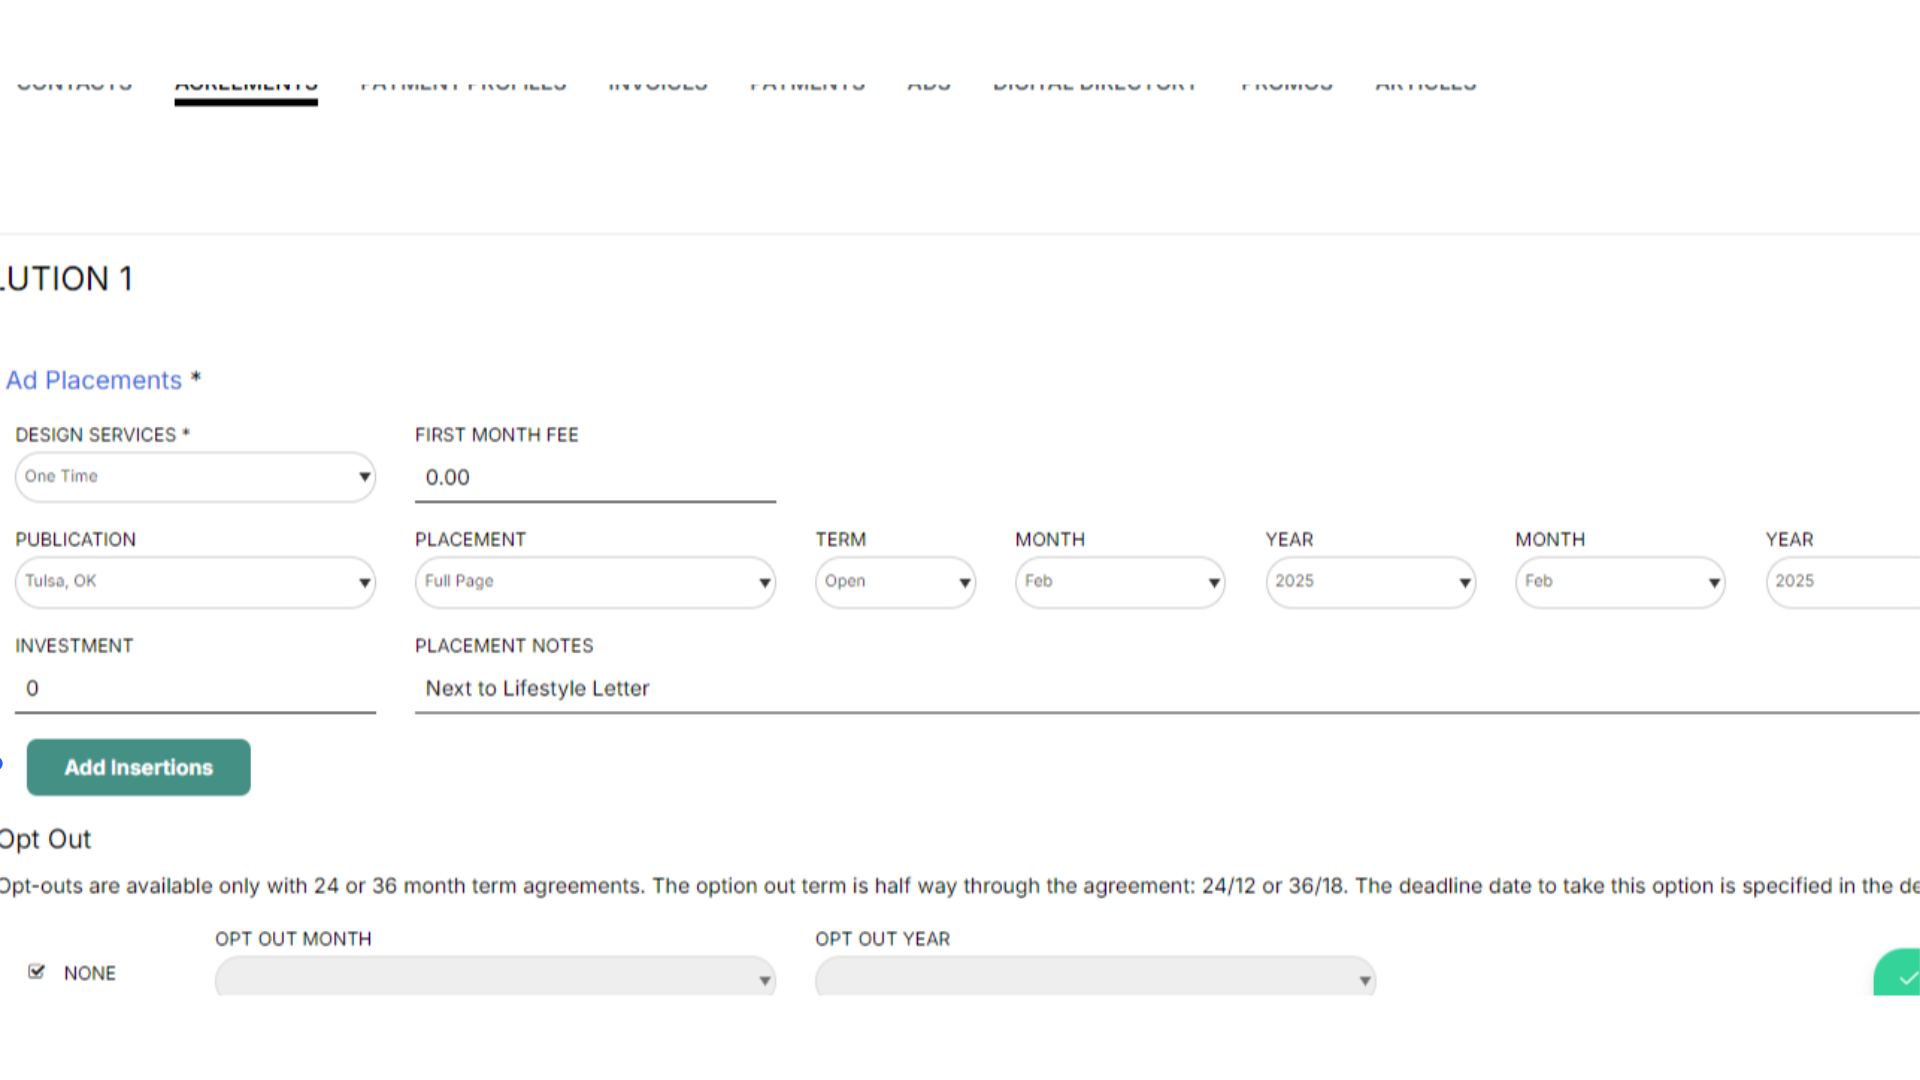Expand the Placement dropdown showing Full Page
This screenshot has width=1920, height=1080.
(595, 582)
